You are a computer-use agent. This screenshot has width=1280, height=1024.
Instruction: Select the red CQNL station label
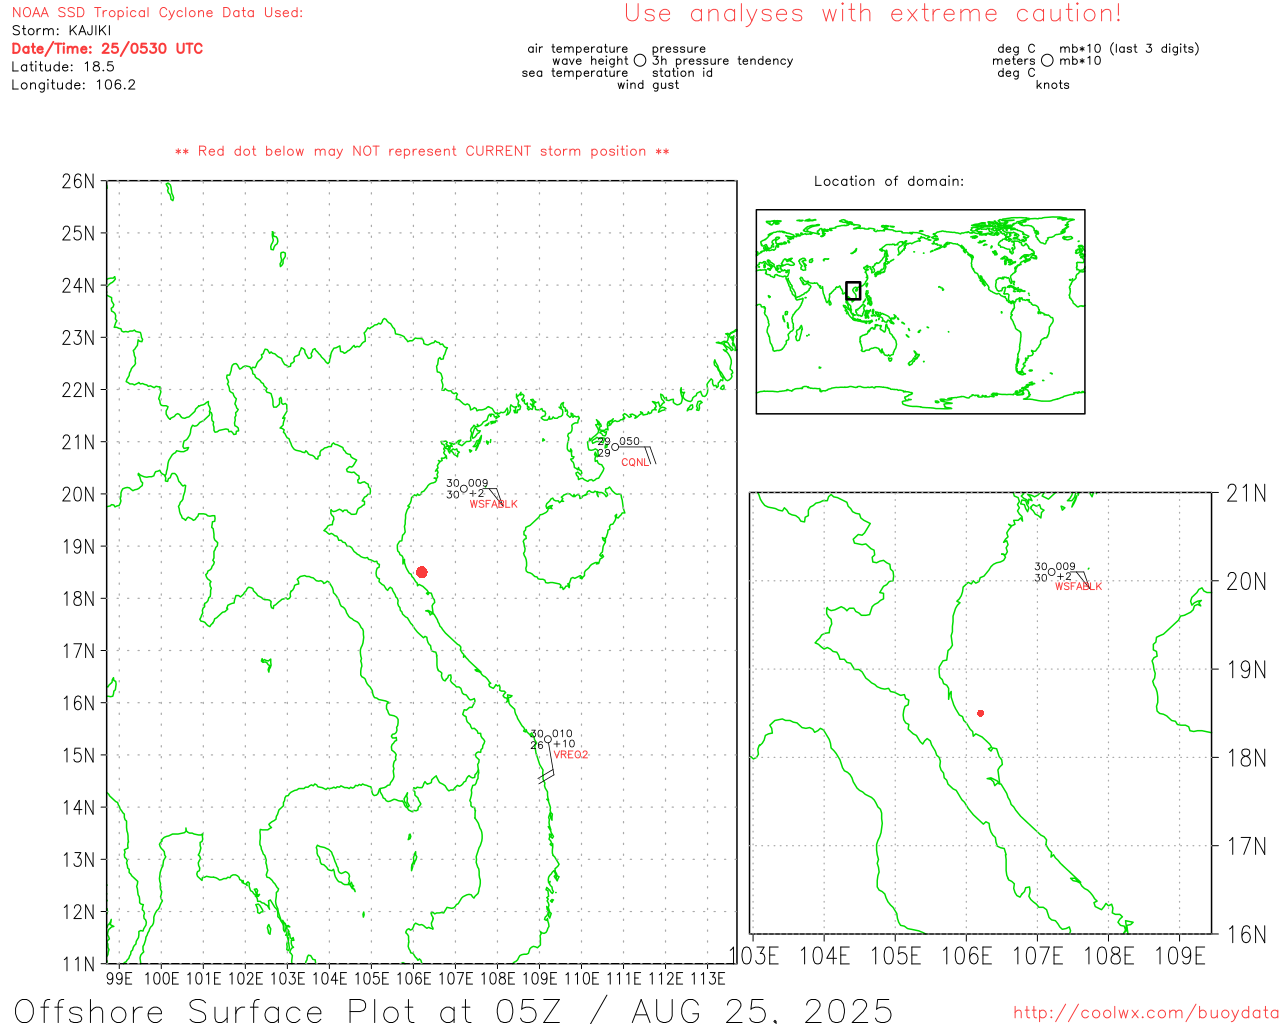pos(635,462)
